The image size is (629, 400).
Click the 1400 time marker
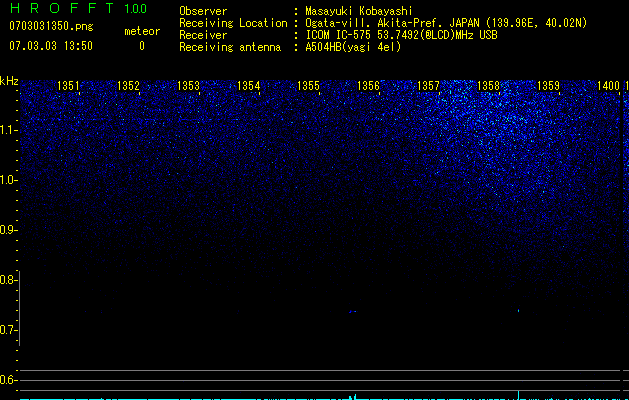click(609, 86)
